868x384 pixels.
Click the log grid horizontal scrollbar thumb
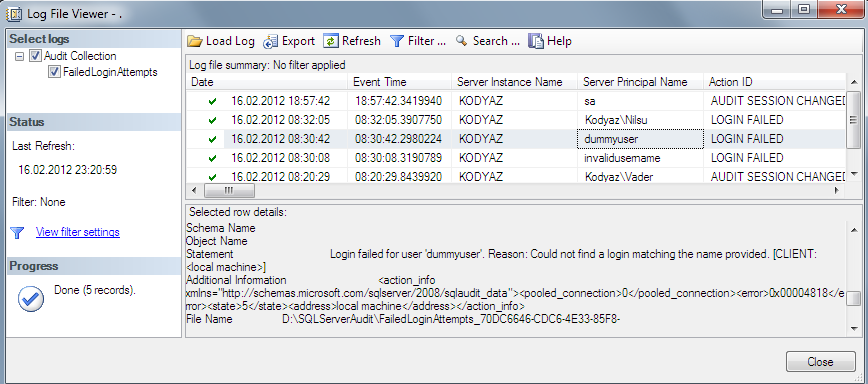(229, 190)
